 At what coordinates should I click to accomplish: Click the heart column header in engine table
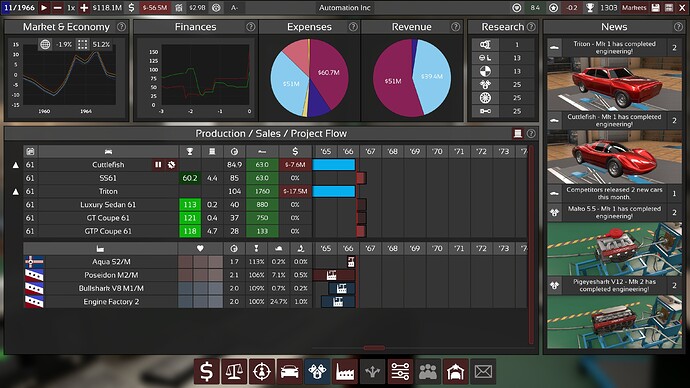pos(200,249)
